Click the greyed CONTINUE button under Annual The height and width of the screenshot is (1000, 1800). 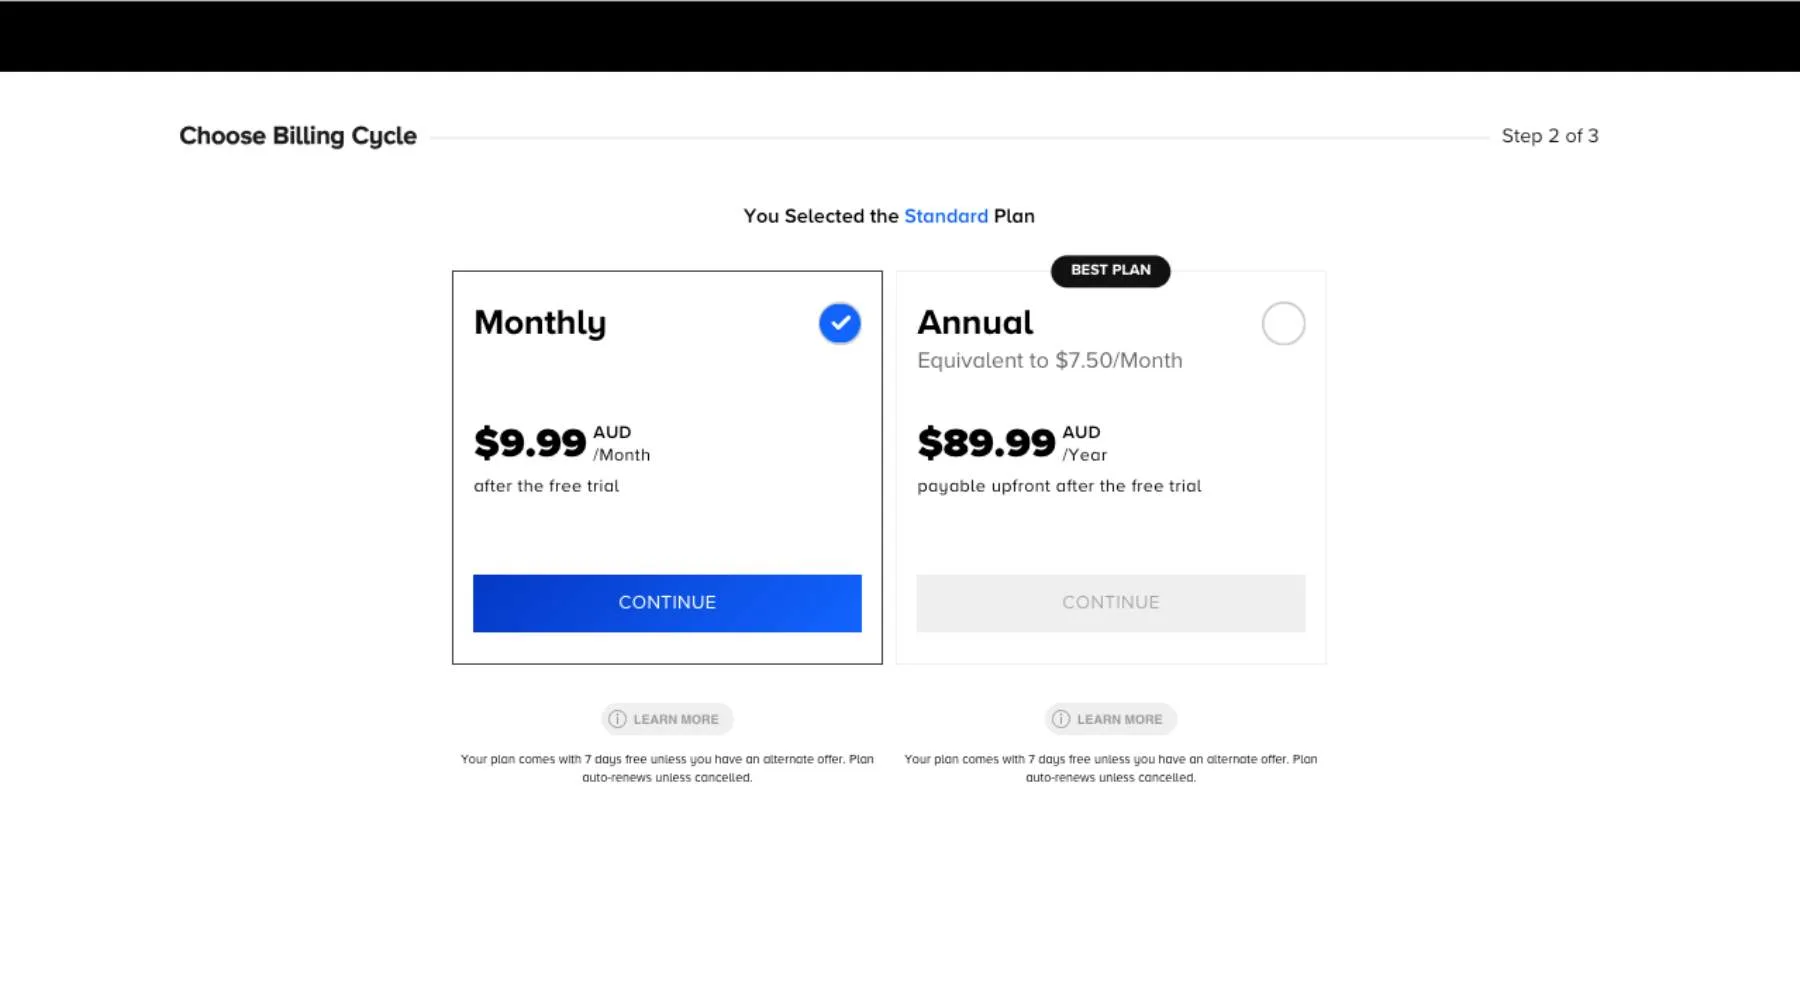pos(1110,603)
